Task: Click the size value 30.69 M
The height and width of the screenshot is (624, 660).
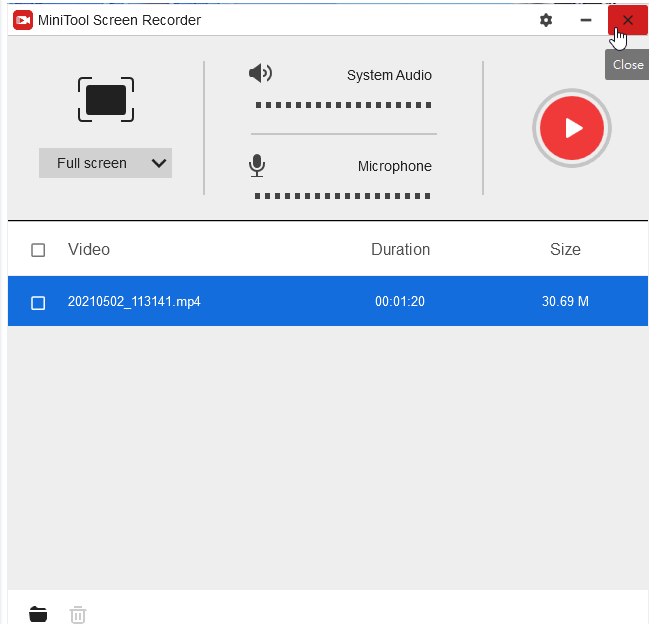Action: [565, 301]
